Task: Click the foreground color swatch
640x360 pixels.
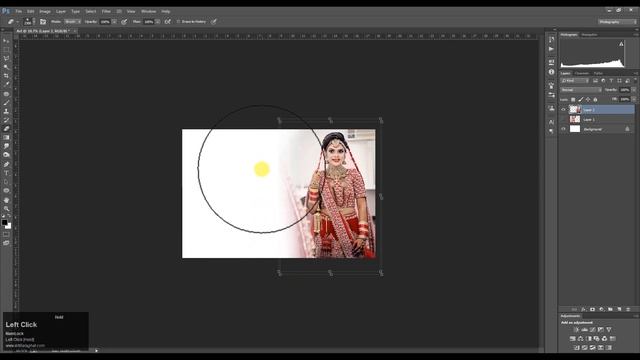Action: point(4,222)
